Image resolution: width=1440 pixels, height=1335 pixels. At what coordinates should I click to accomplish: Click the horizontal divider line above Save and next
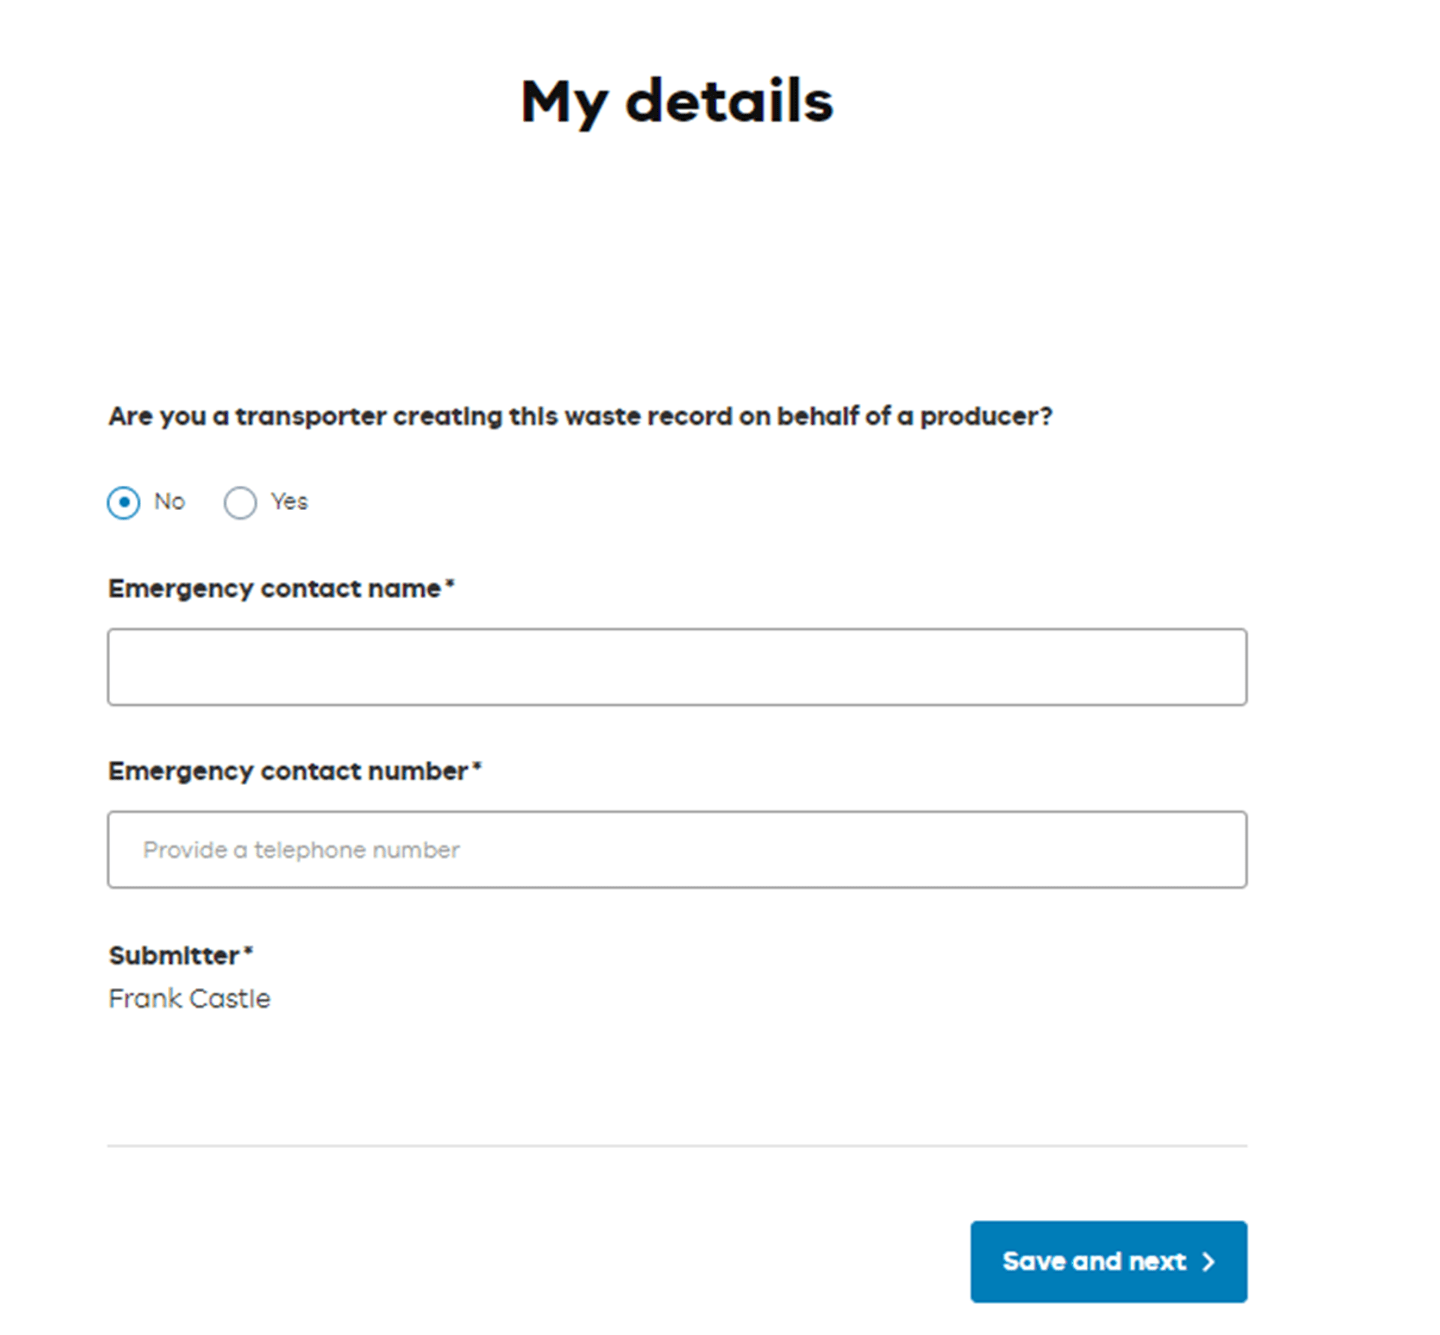pyautogui.click(x=677, y=1147)
